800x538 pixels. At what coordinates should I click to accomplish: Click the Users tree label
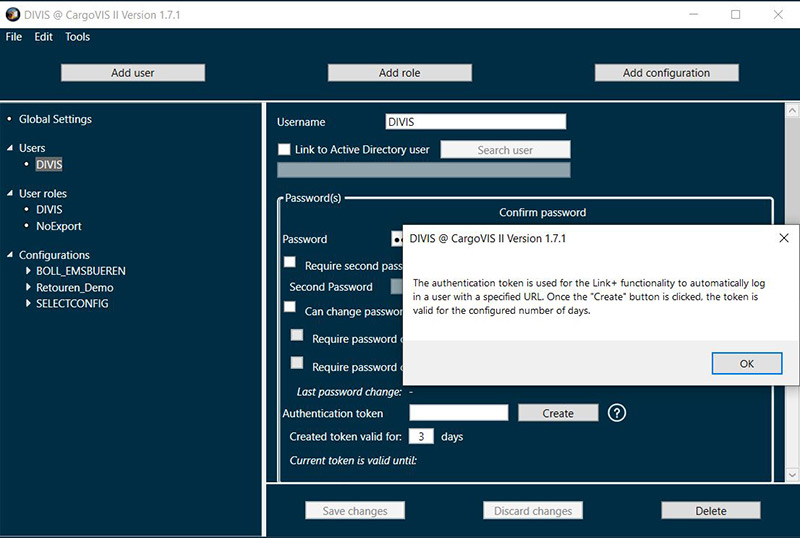point(32,148)
